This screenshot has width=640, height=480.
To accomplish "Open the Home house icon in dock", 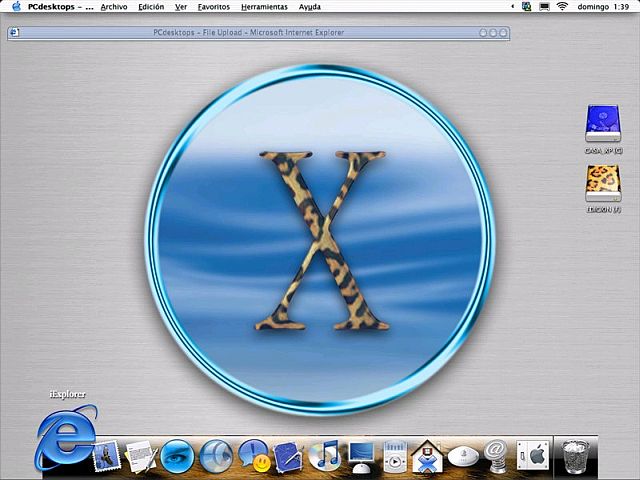I will (x=427, y=456).
